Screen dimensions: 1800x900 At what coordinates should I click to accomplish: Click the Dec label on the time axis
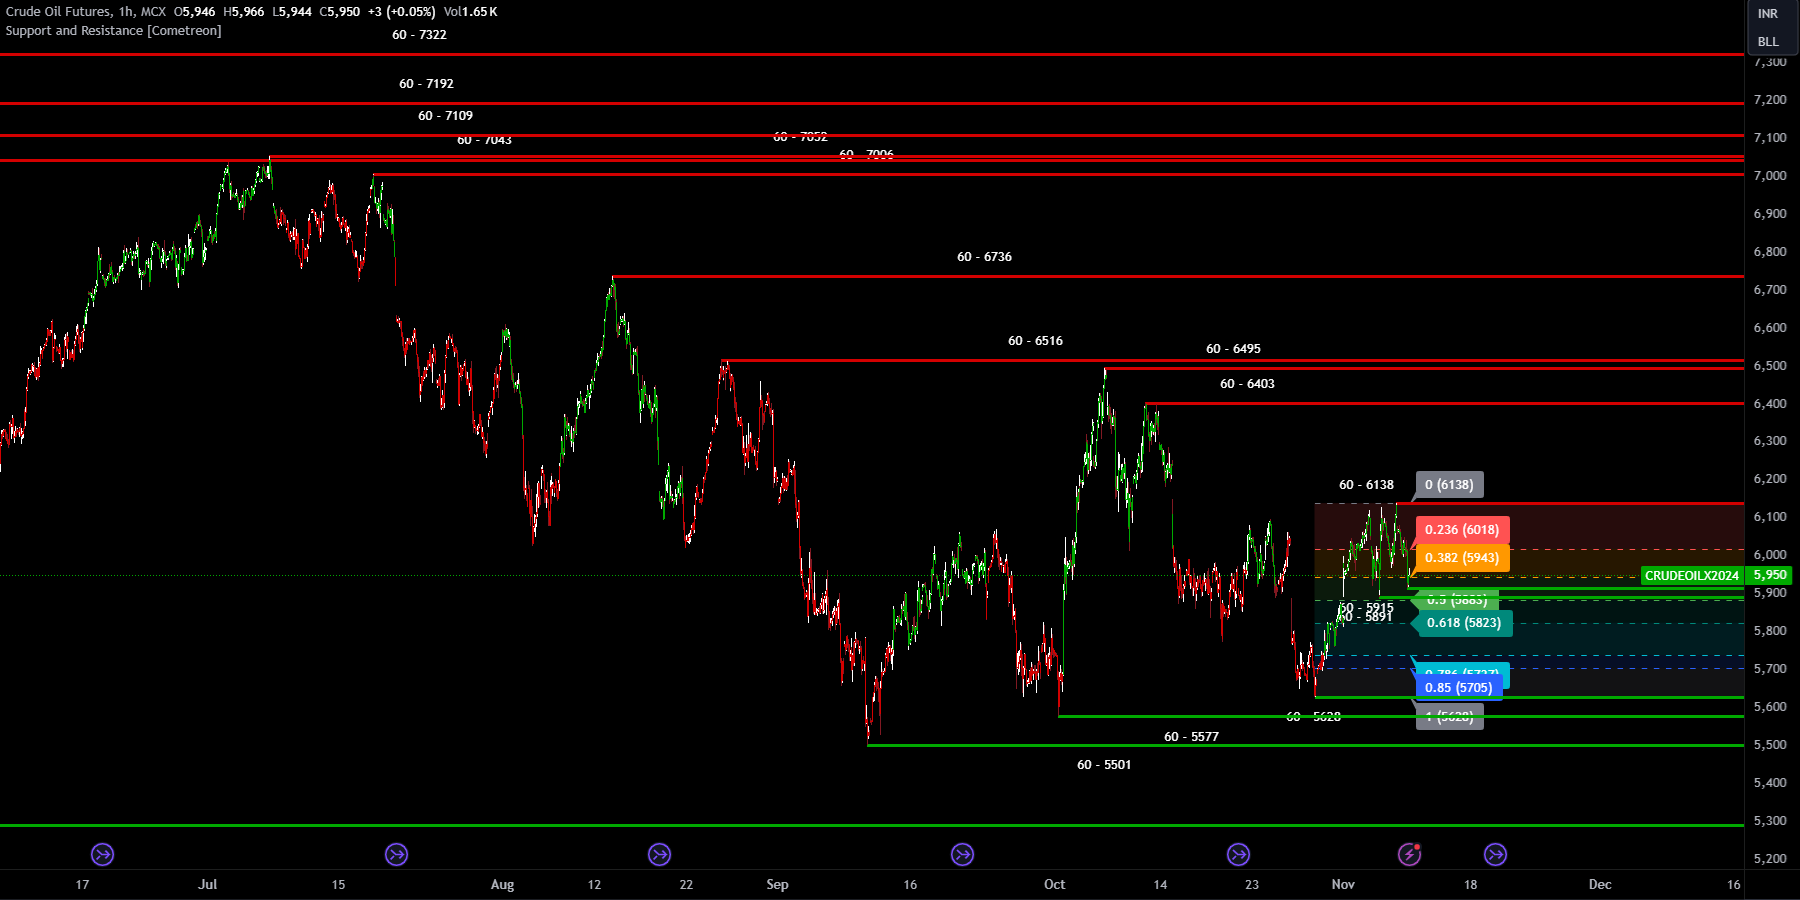pos(1600,884)
